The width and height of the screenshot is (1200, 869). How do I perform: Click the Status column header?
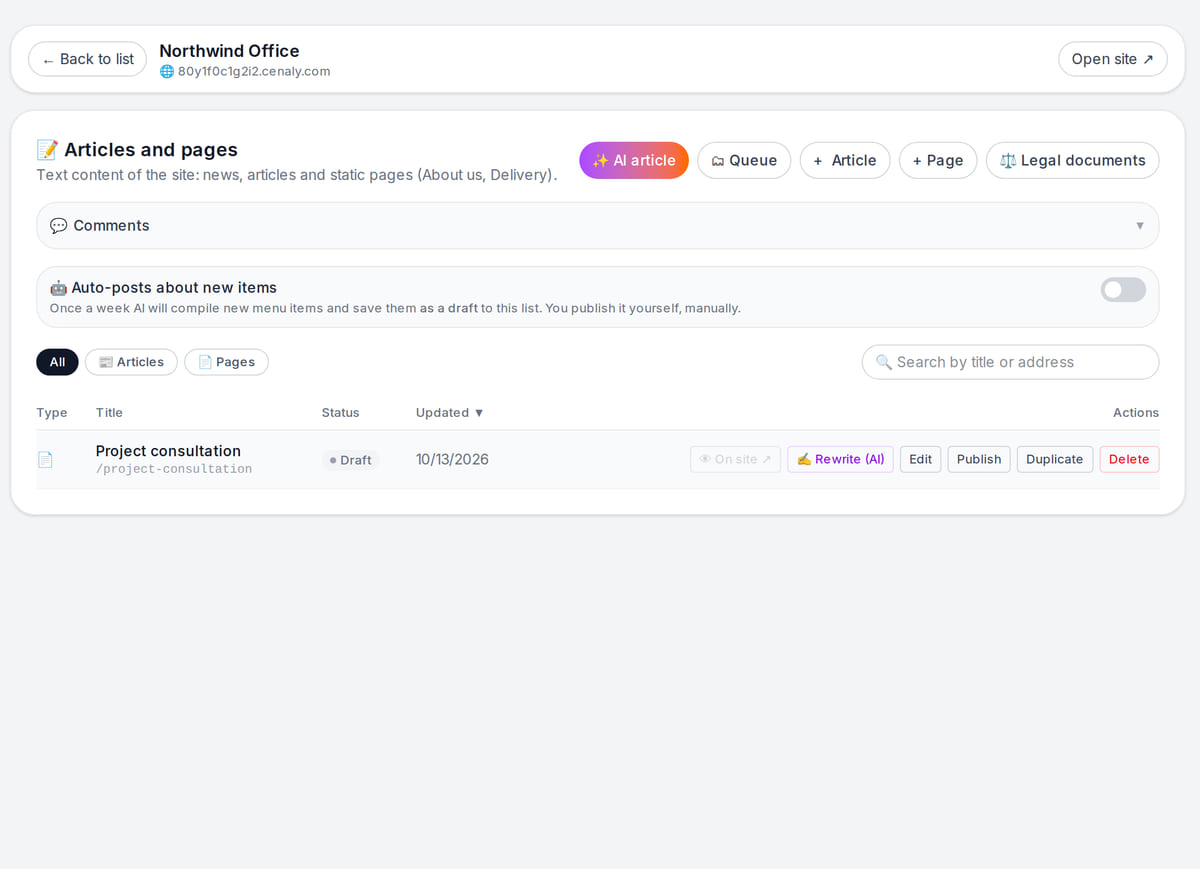(340, 413)
